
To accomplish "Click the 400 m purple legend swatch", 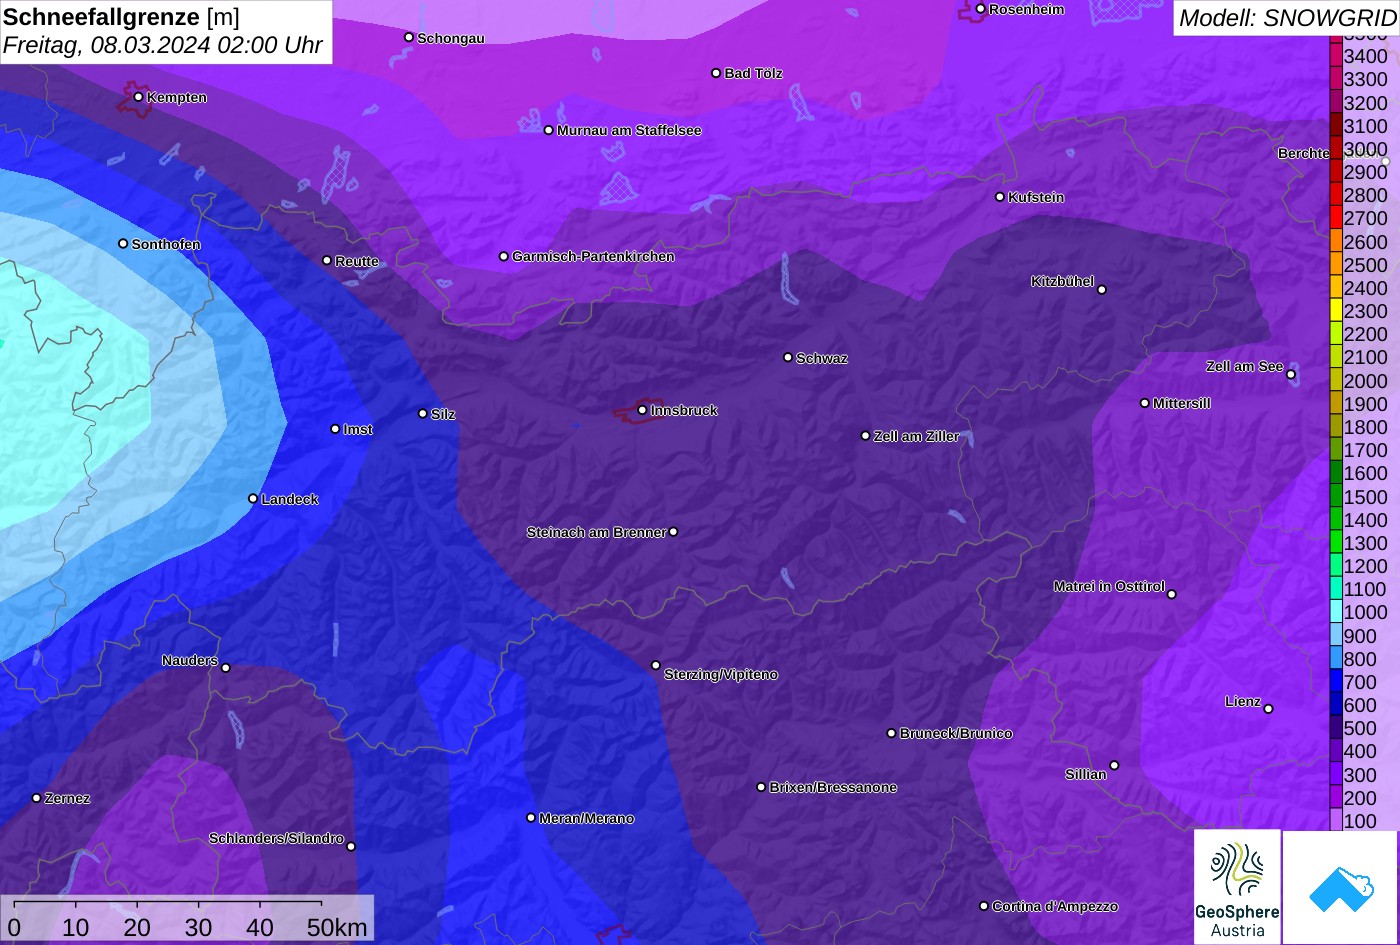I will tap(1335, 751).
